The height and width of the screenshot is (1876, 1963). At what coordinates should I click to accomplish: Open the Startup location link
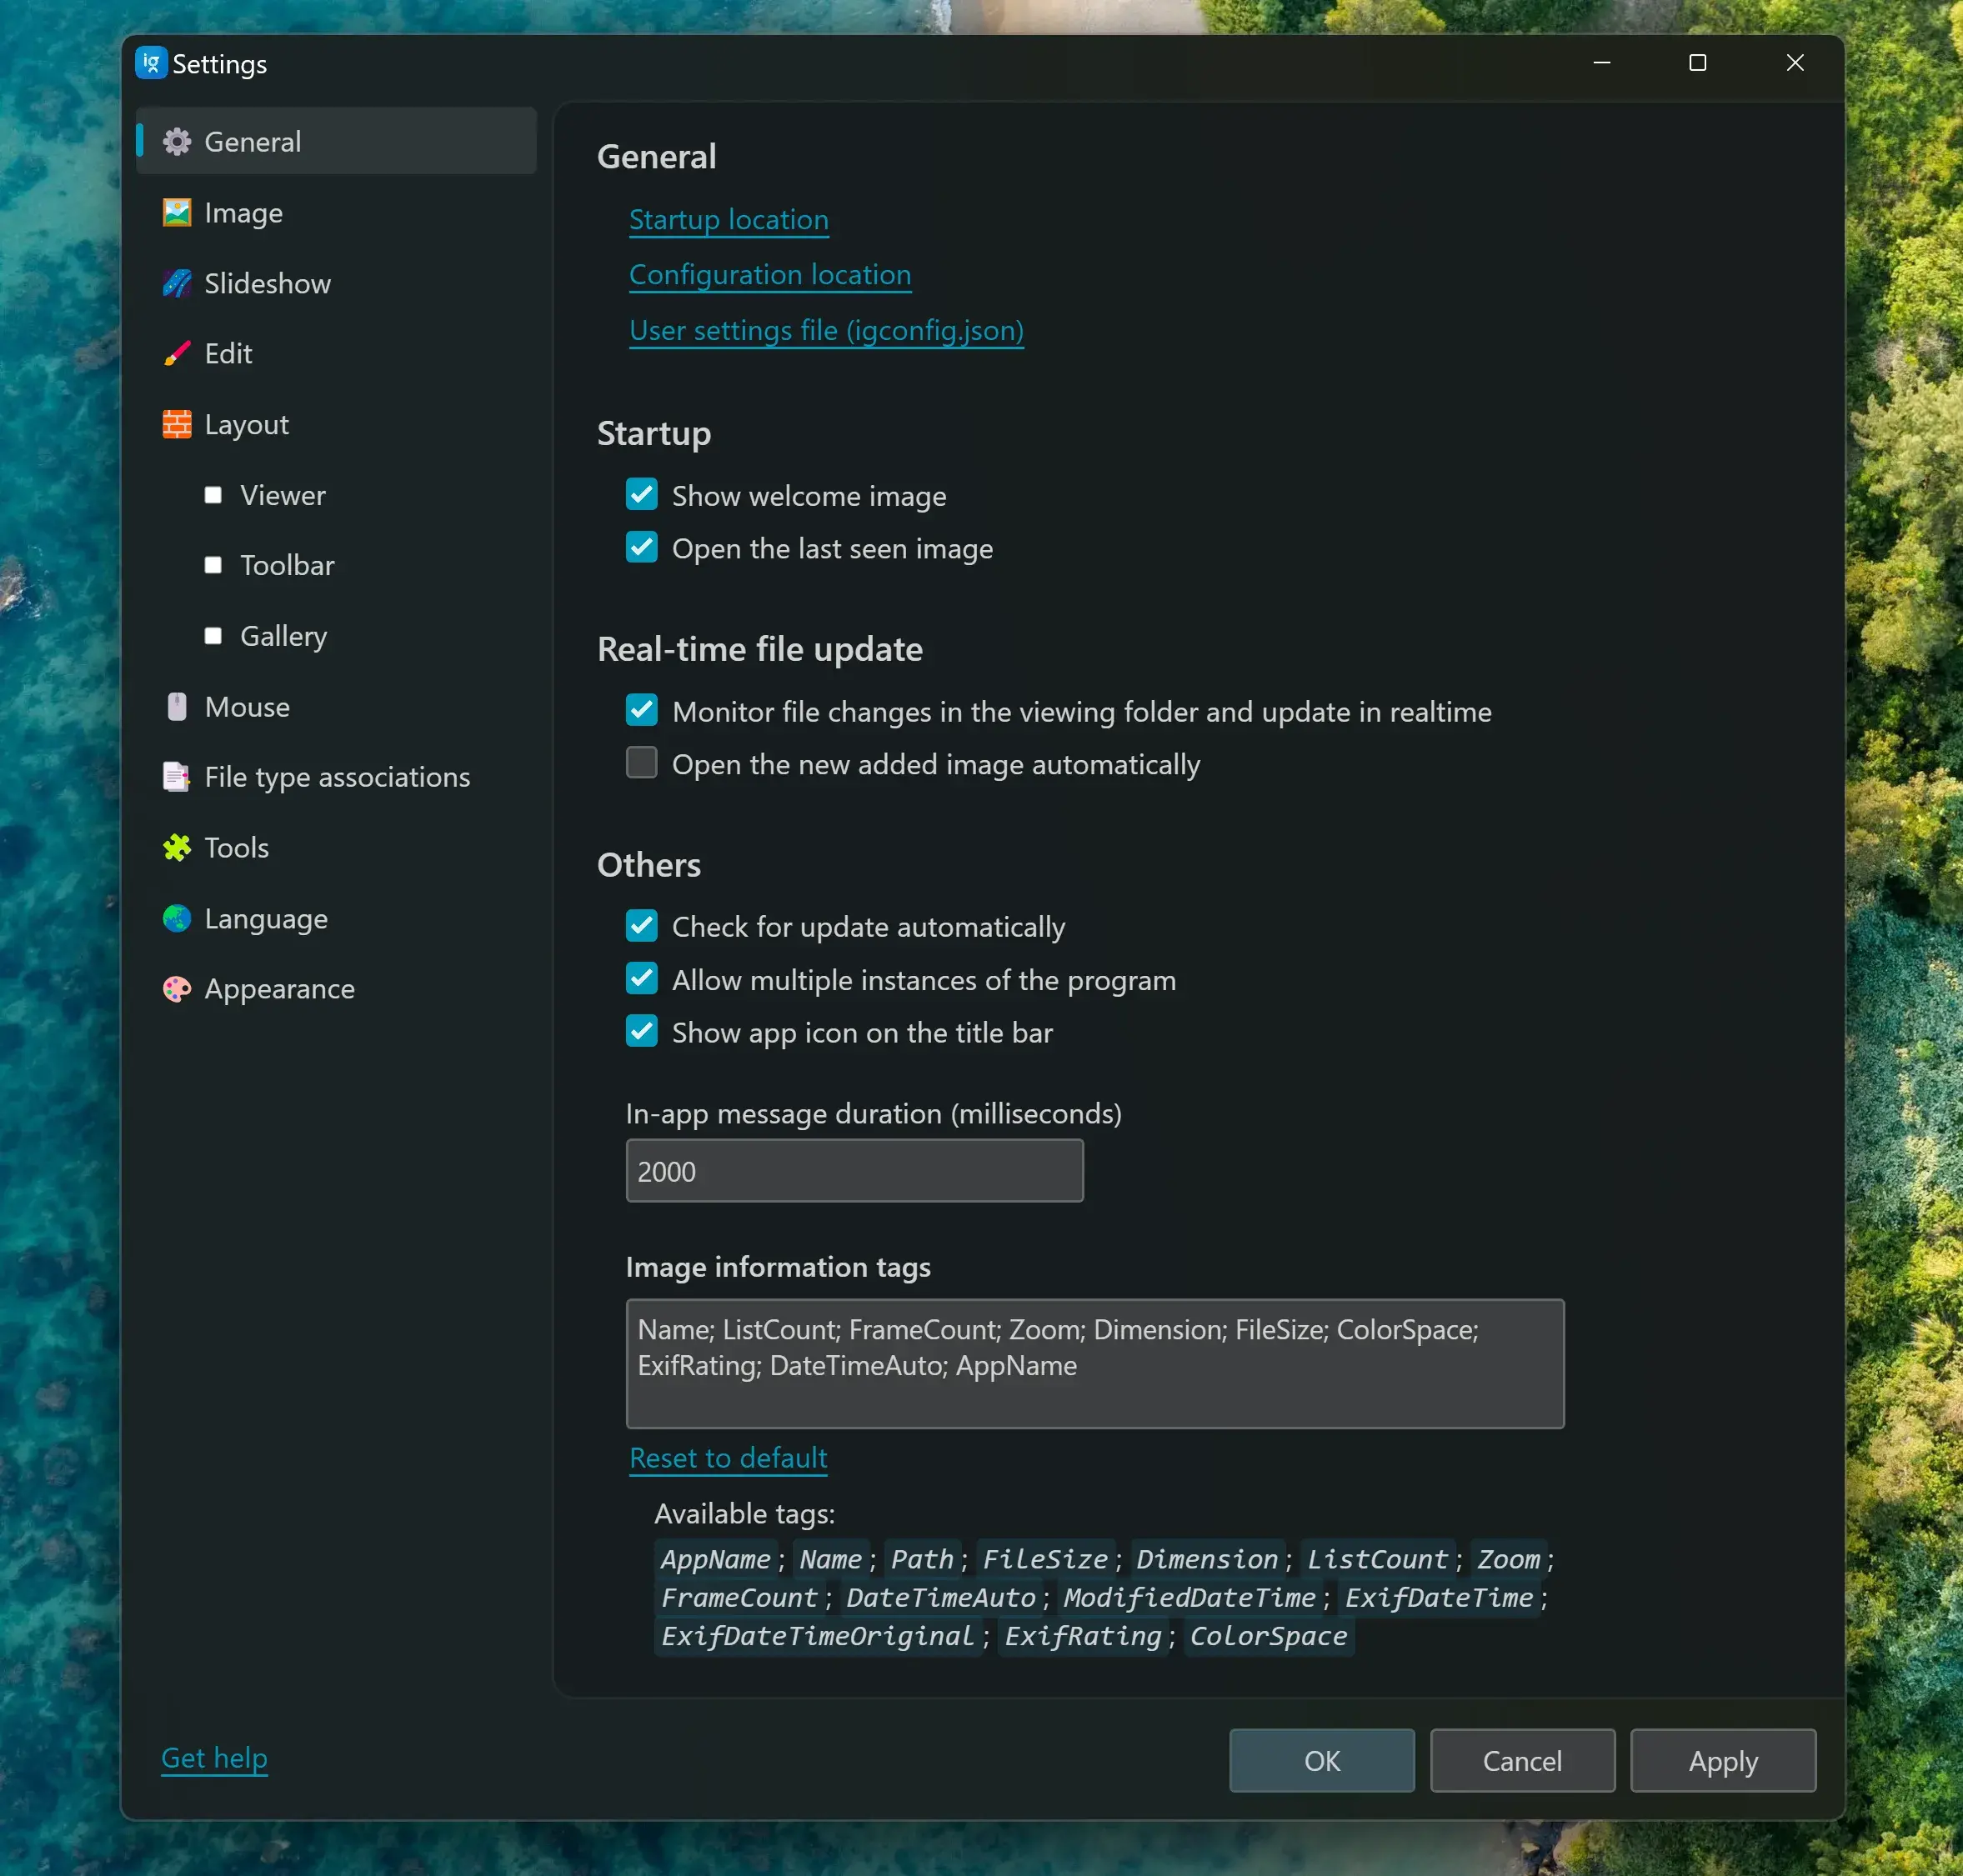[728, 220]
